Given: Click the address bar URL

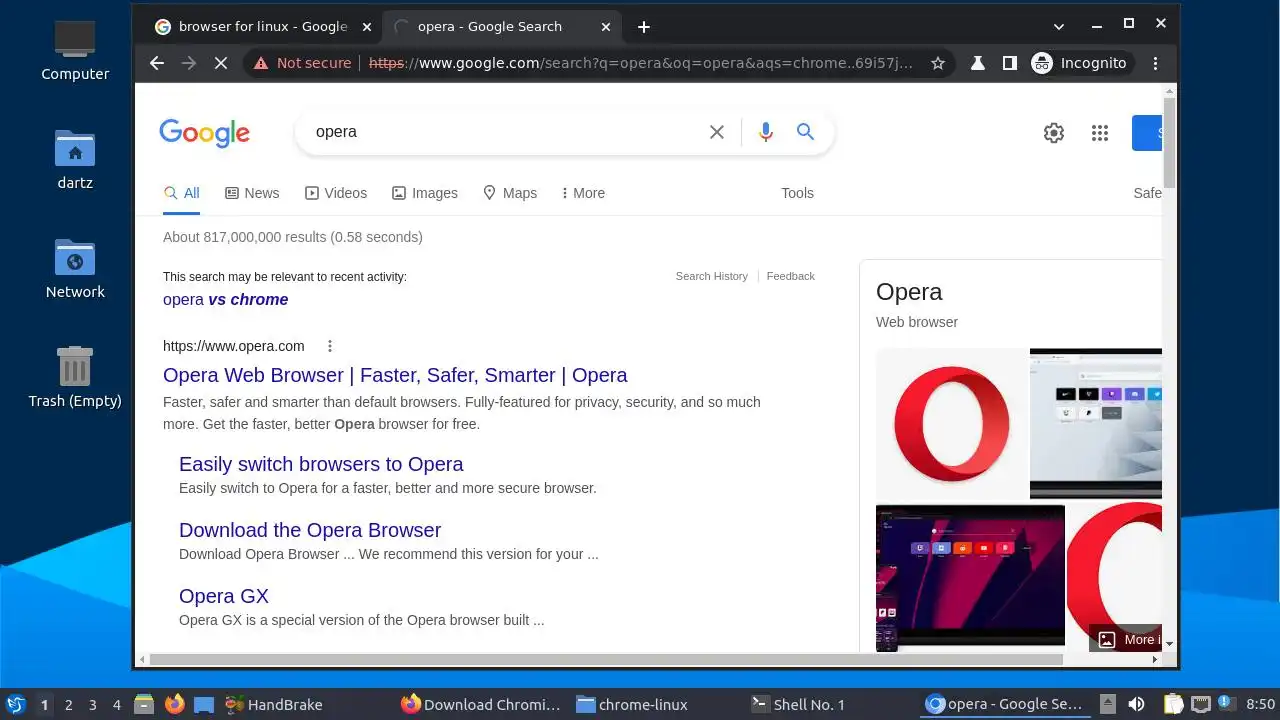Looking at the screenshot, I should coord(640,63).
